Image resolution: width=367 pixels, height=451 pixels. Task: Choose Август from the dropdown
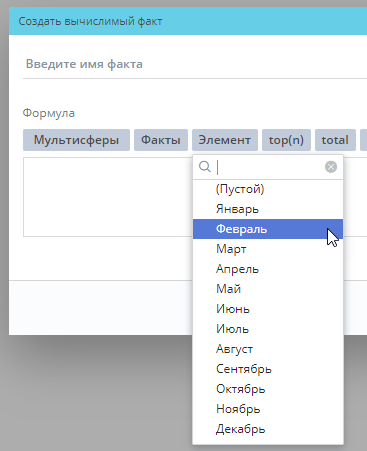point(268,349)
